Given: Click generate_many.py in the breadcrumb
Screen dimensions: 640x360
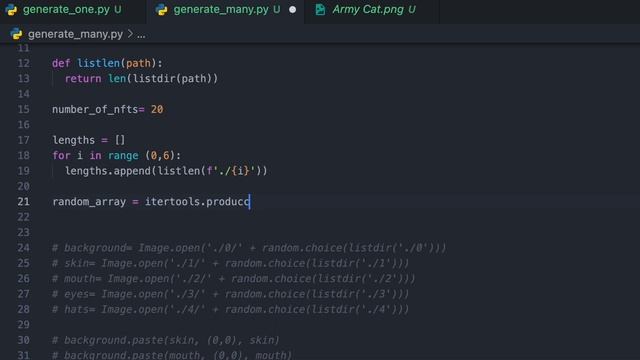Looking at the screenshot, I should coord(75,34).
